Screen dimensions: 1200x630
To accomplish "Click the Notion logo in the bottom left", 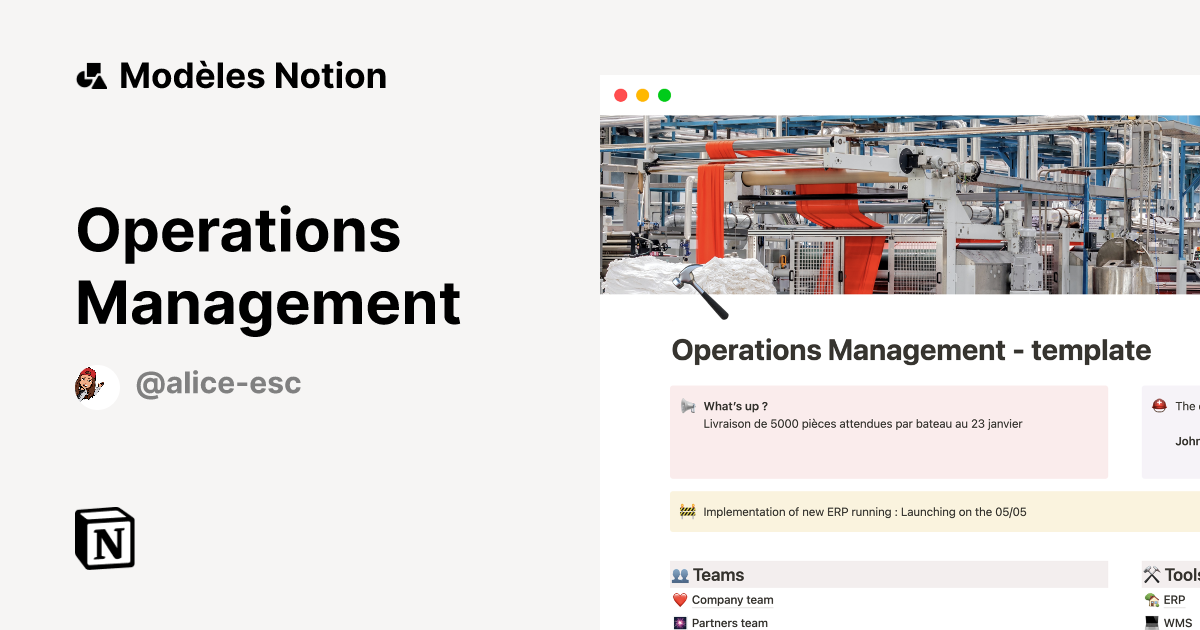I will point(104,539).
